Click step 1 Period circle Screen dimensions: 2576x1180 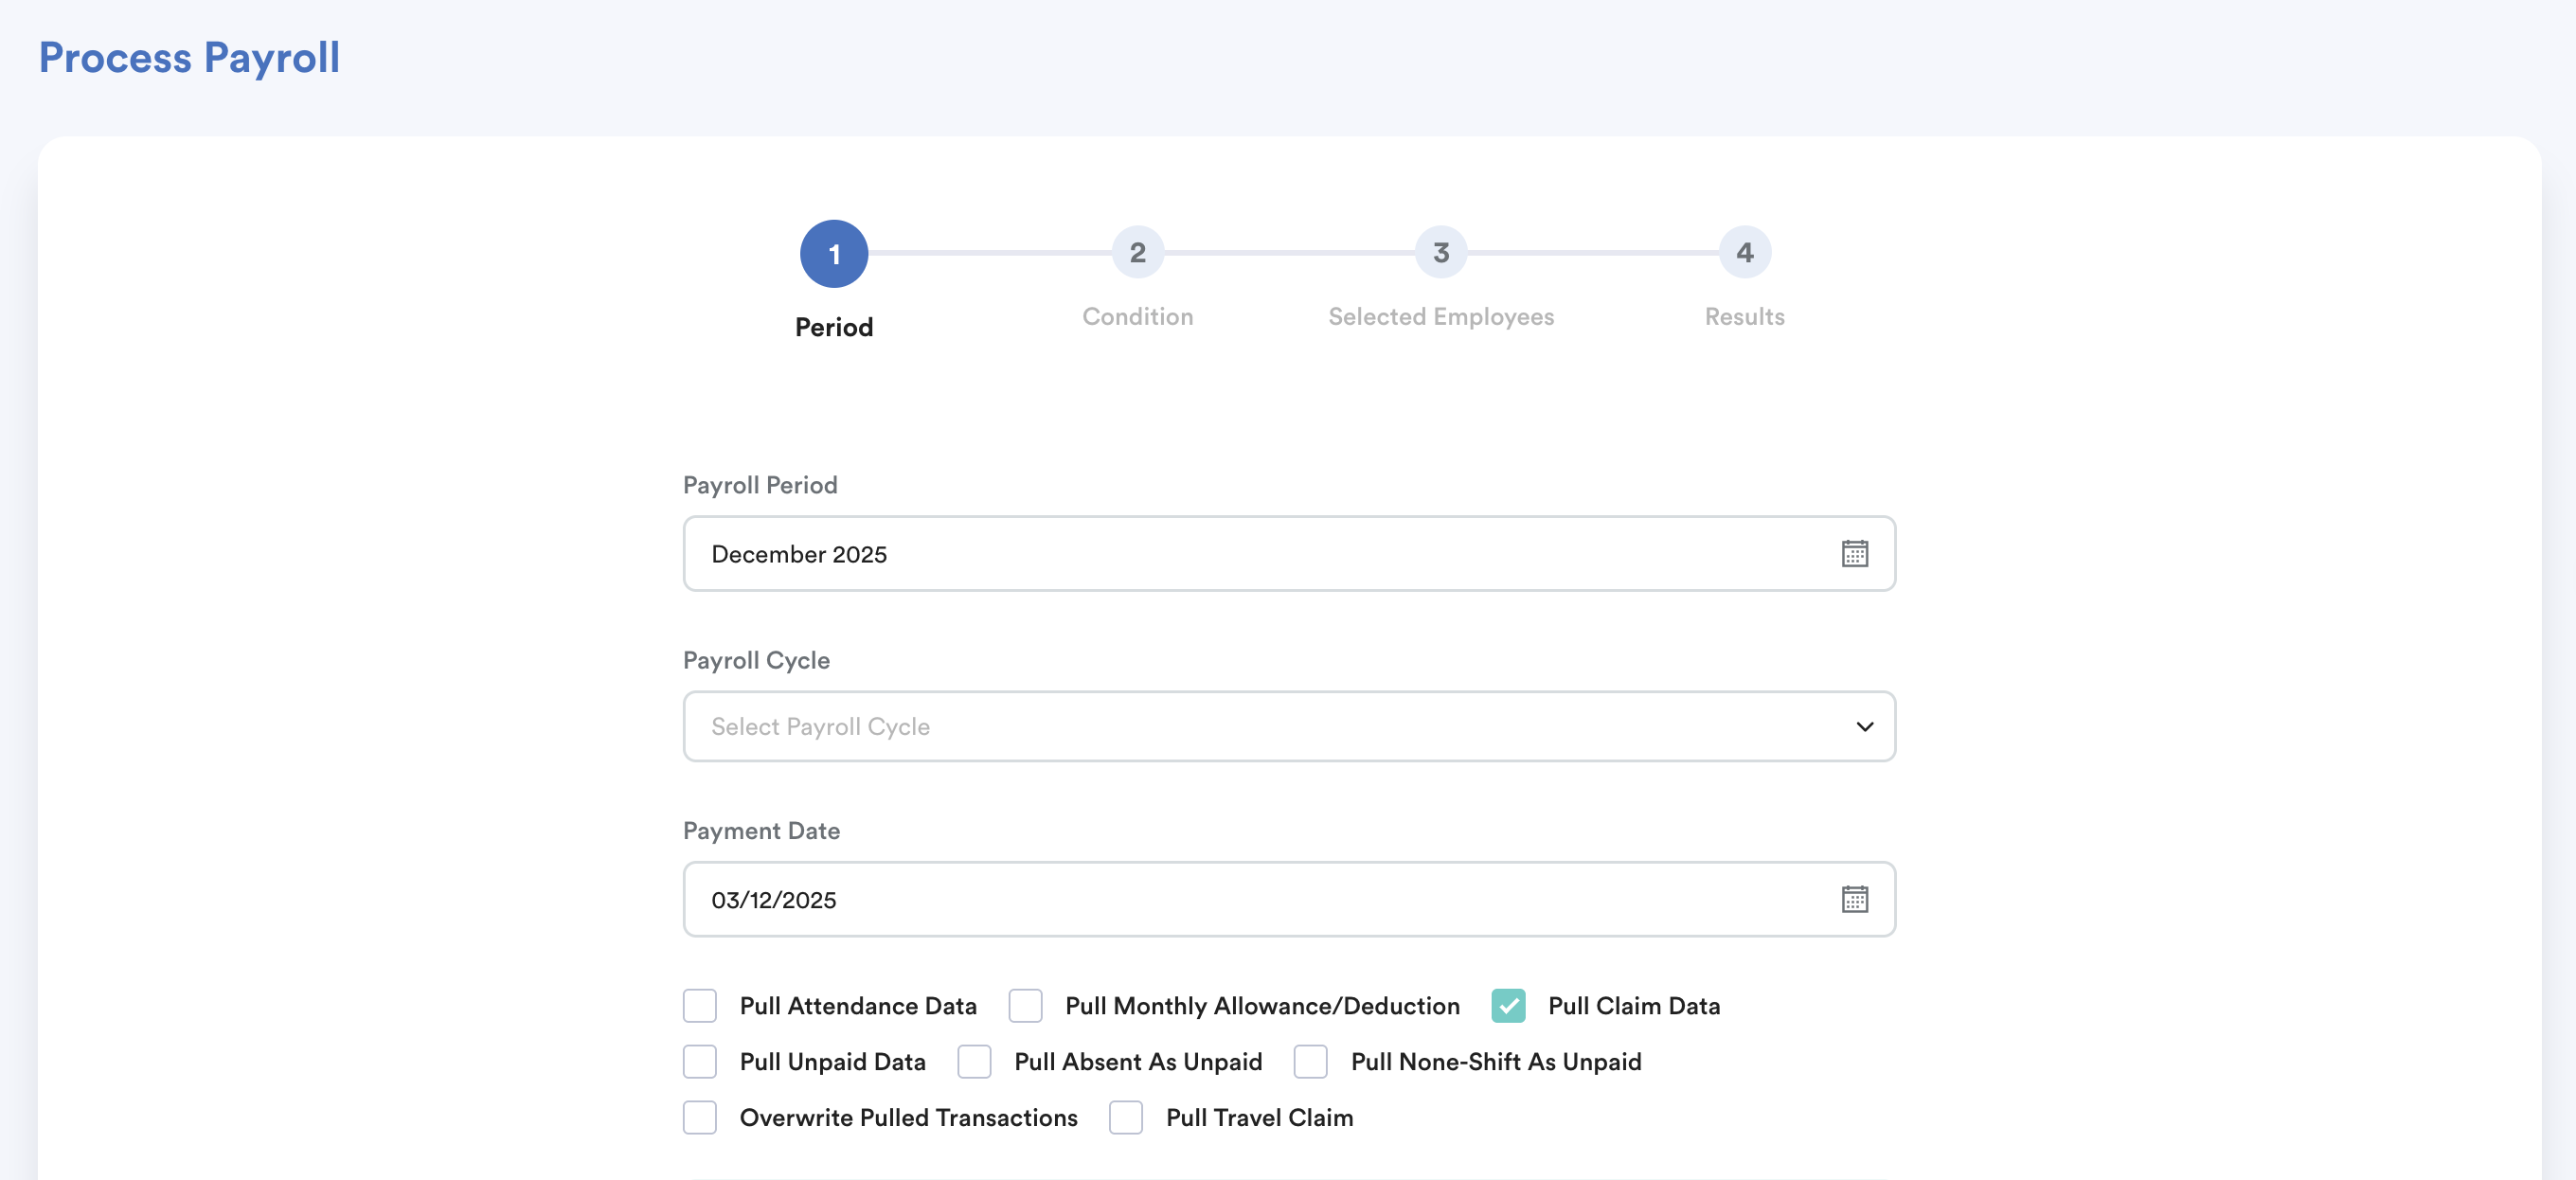pyautogui.click(x=833, y=254)
